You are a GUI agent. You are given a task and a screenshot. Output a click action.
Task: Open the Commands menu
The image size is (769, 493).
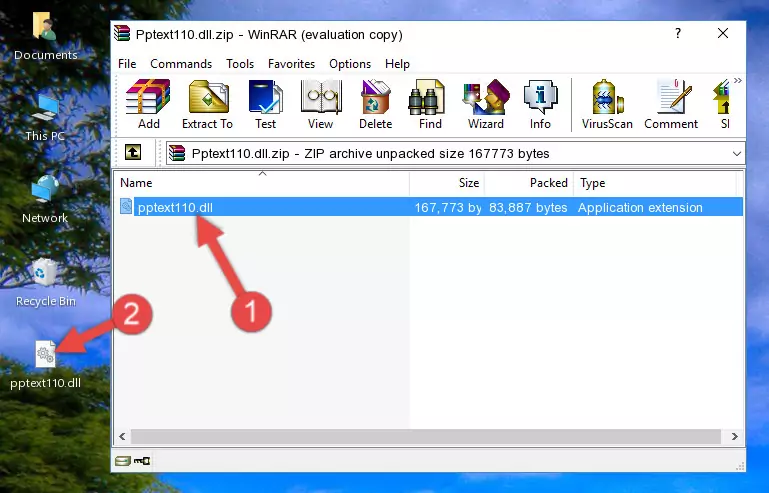181,64
